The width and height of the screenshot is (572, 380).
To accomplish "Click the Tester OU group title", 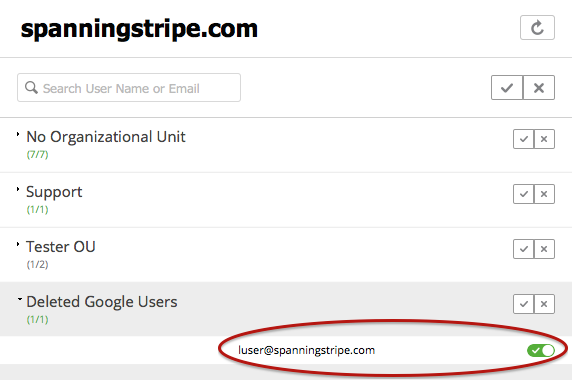I will [61, 247].
